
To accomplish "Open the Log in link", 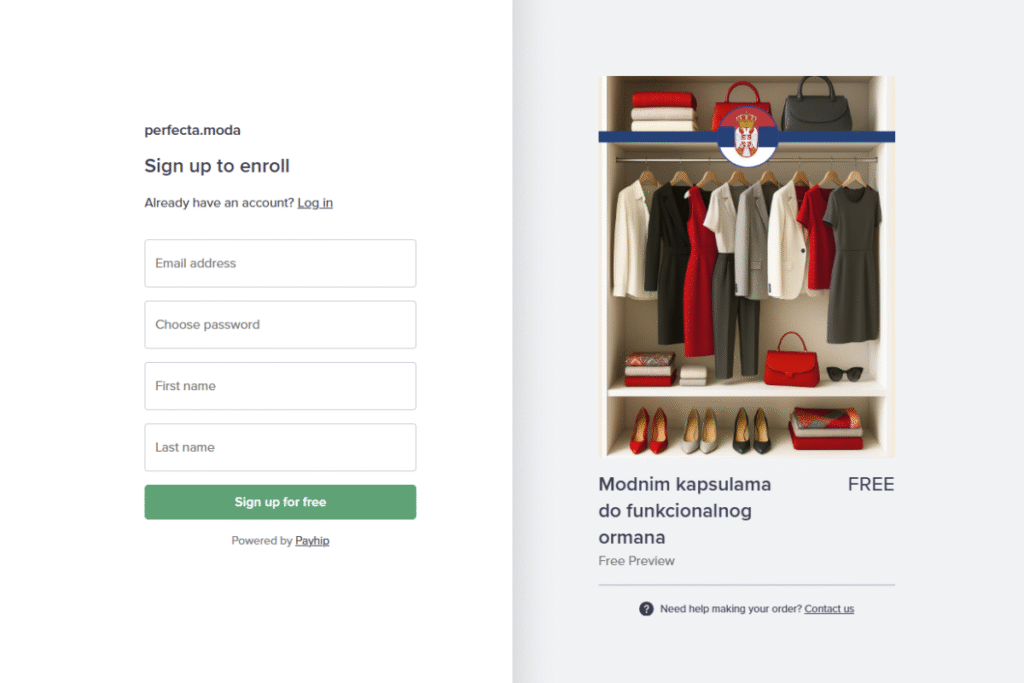I will tap(315, 203).
